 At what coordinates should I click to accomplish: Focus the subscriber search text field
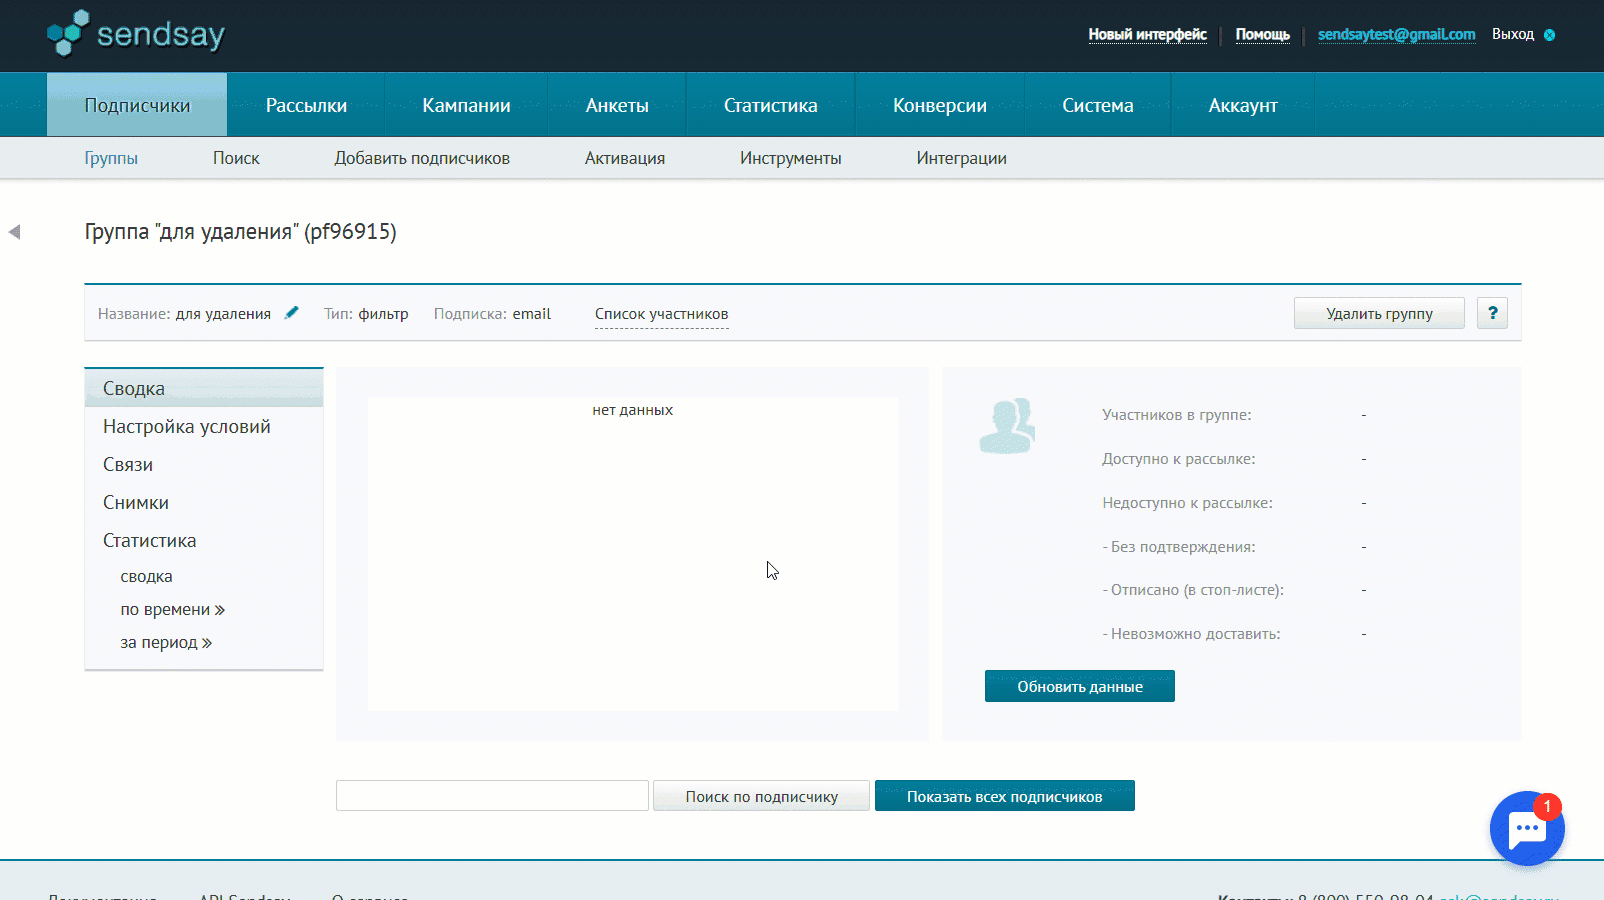(x=492, y=797)
